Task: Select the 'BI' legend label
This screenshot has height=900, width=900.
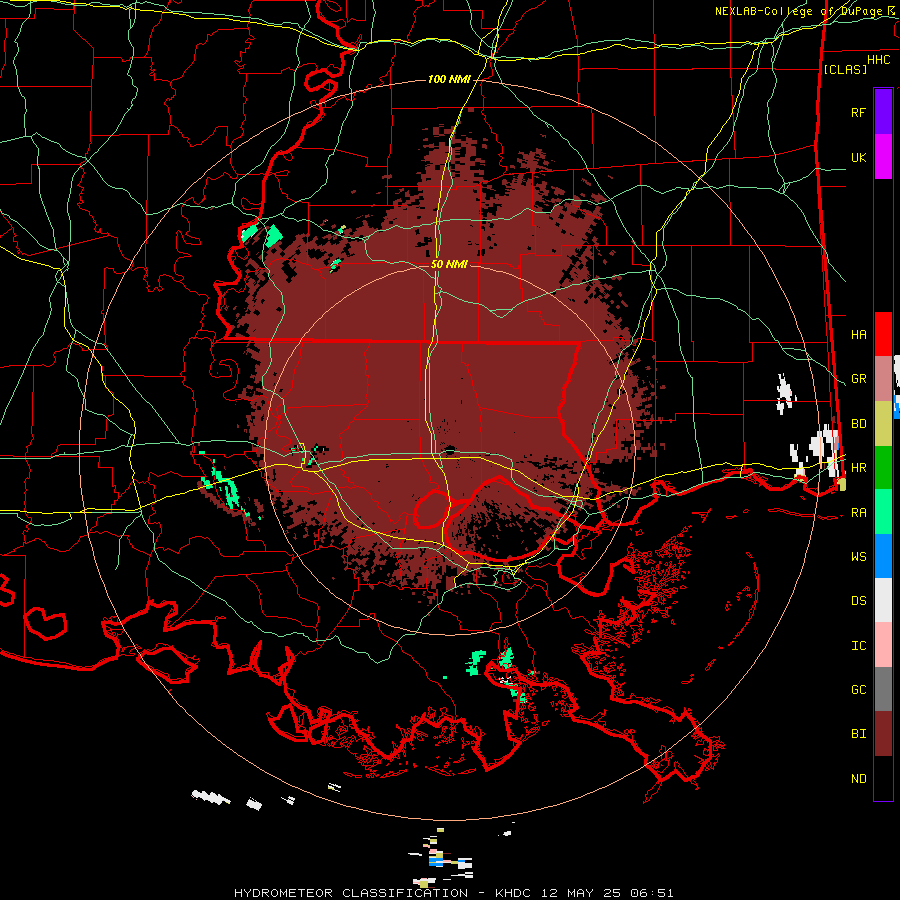Action: tap(859, 734)
